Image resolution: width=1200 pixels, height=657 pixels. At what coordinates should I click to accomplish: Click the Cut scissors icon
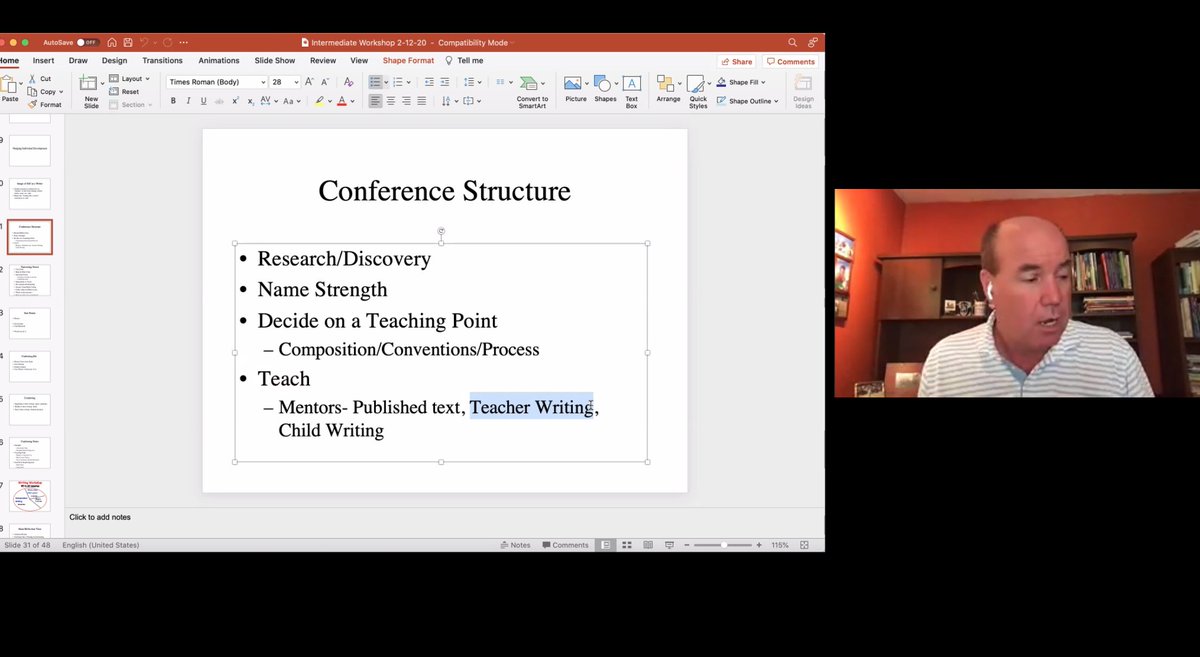coord(33,79)
